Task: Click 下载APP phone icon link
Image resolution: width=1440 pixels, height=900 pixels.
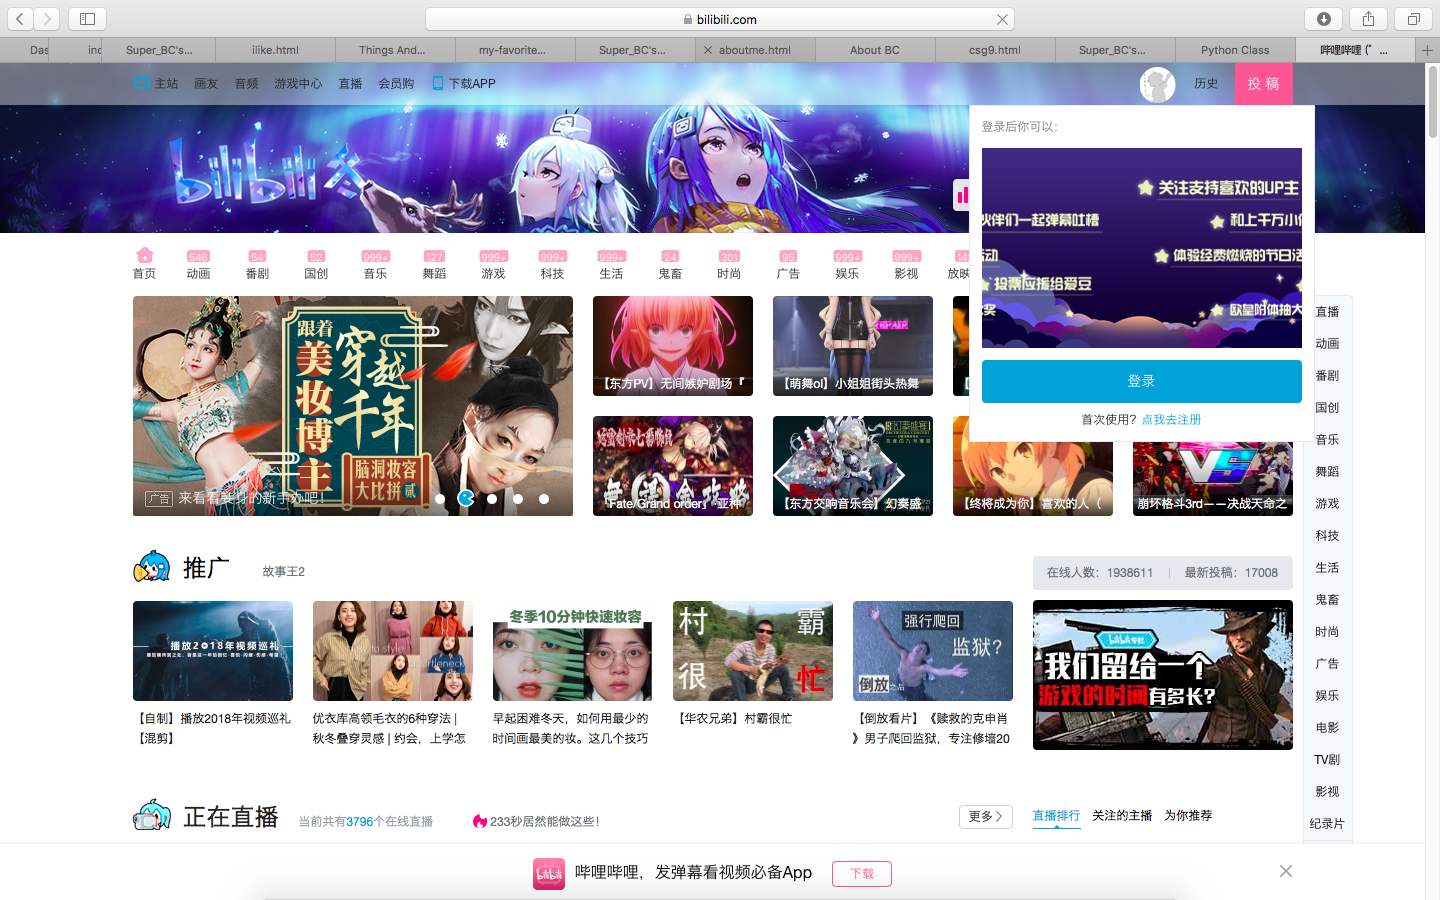Action: pyautogui.click(x=464, y=83)
